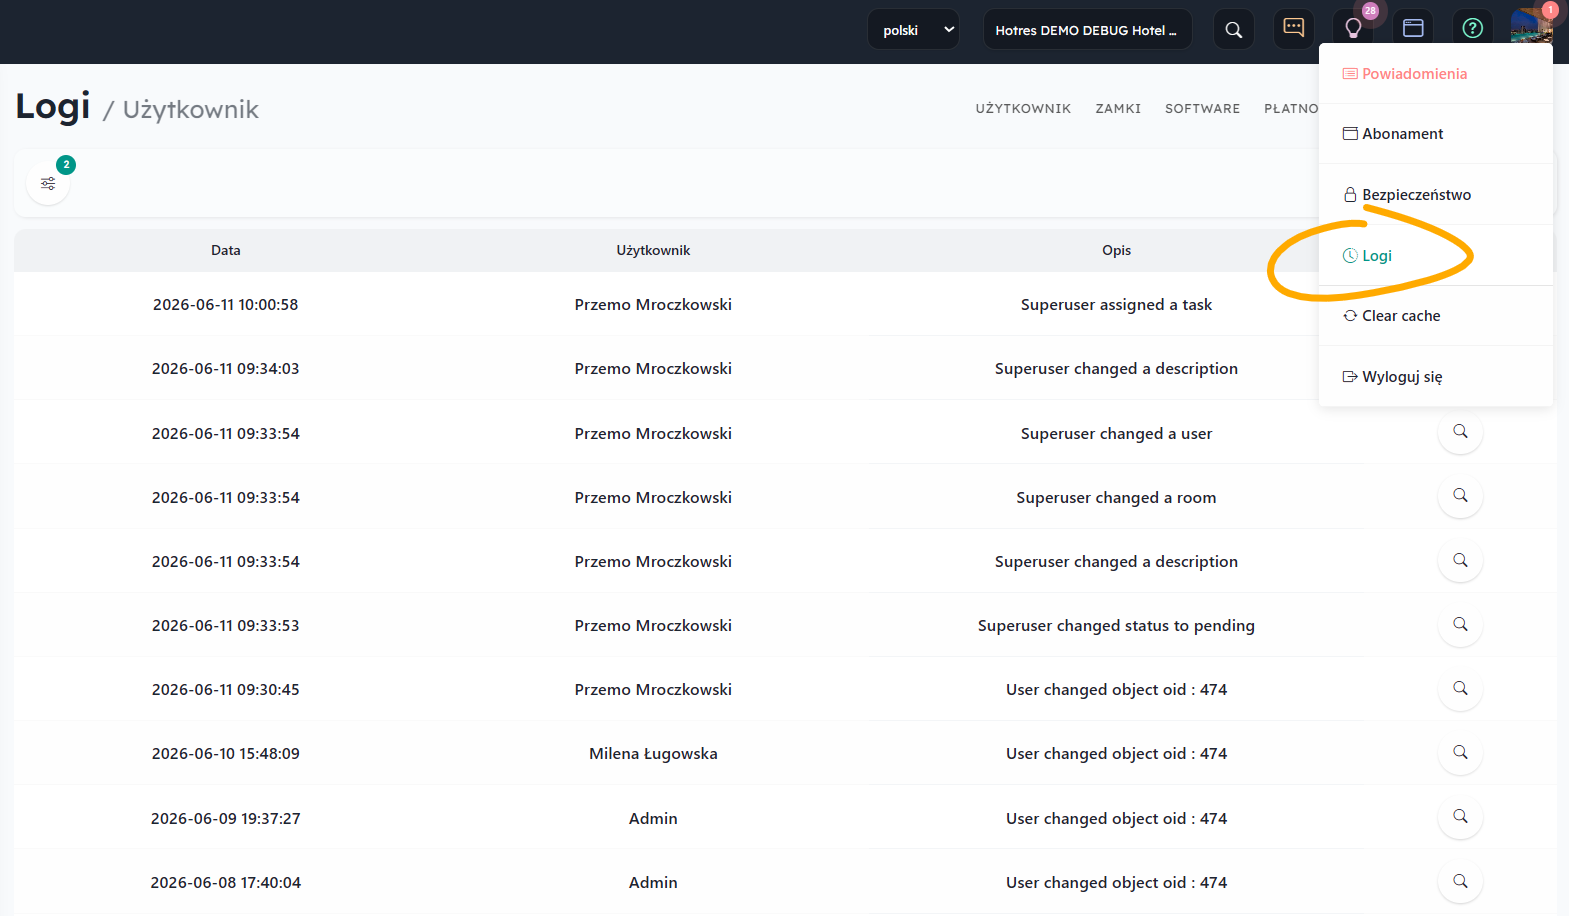Click date 2026-06-10 15:48:09
1569x917 pixels.
(225, 754)
